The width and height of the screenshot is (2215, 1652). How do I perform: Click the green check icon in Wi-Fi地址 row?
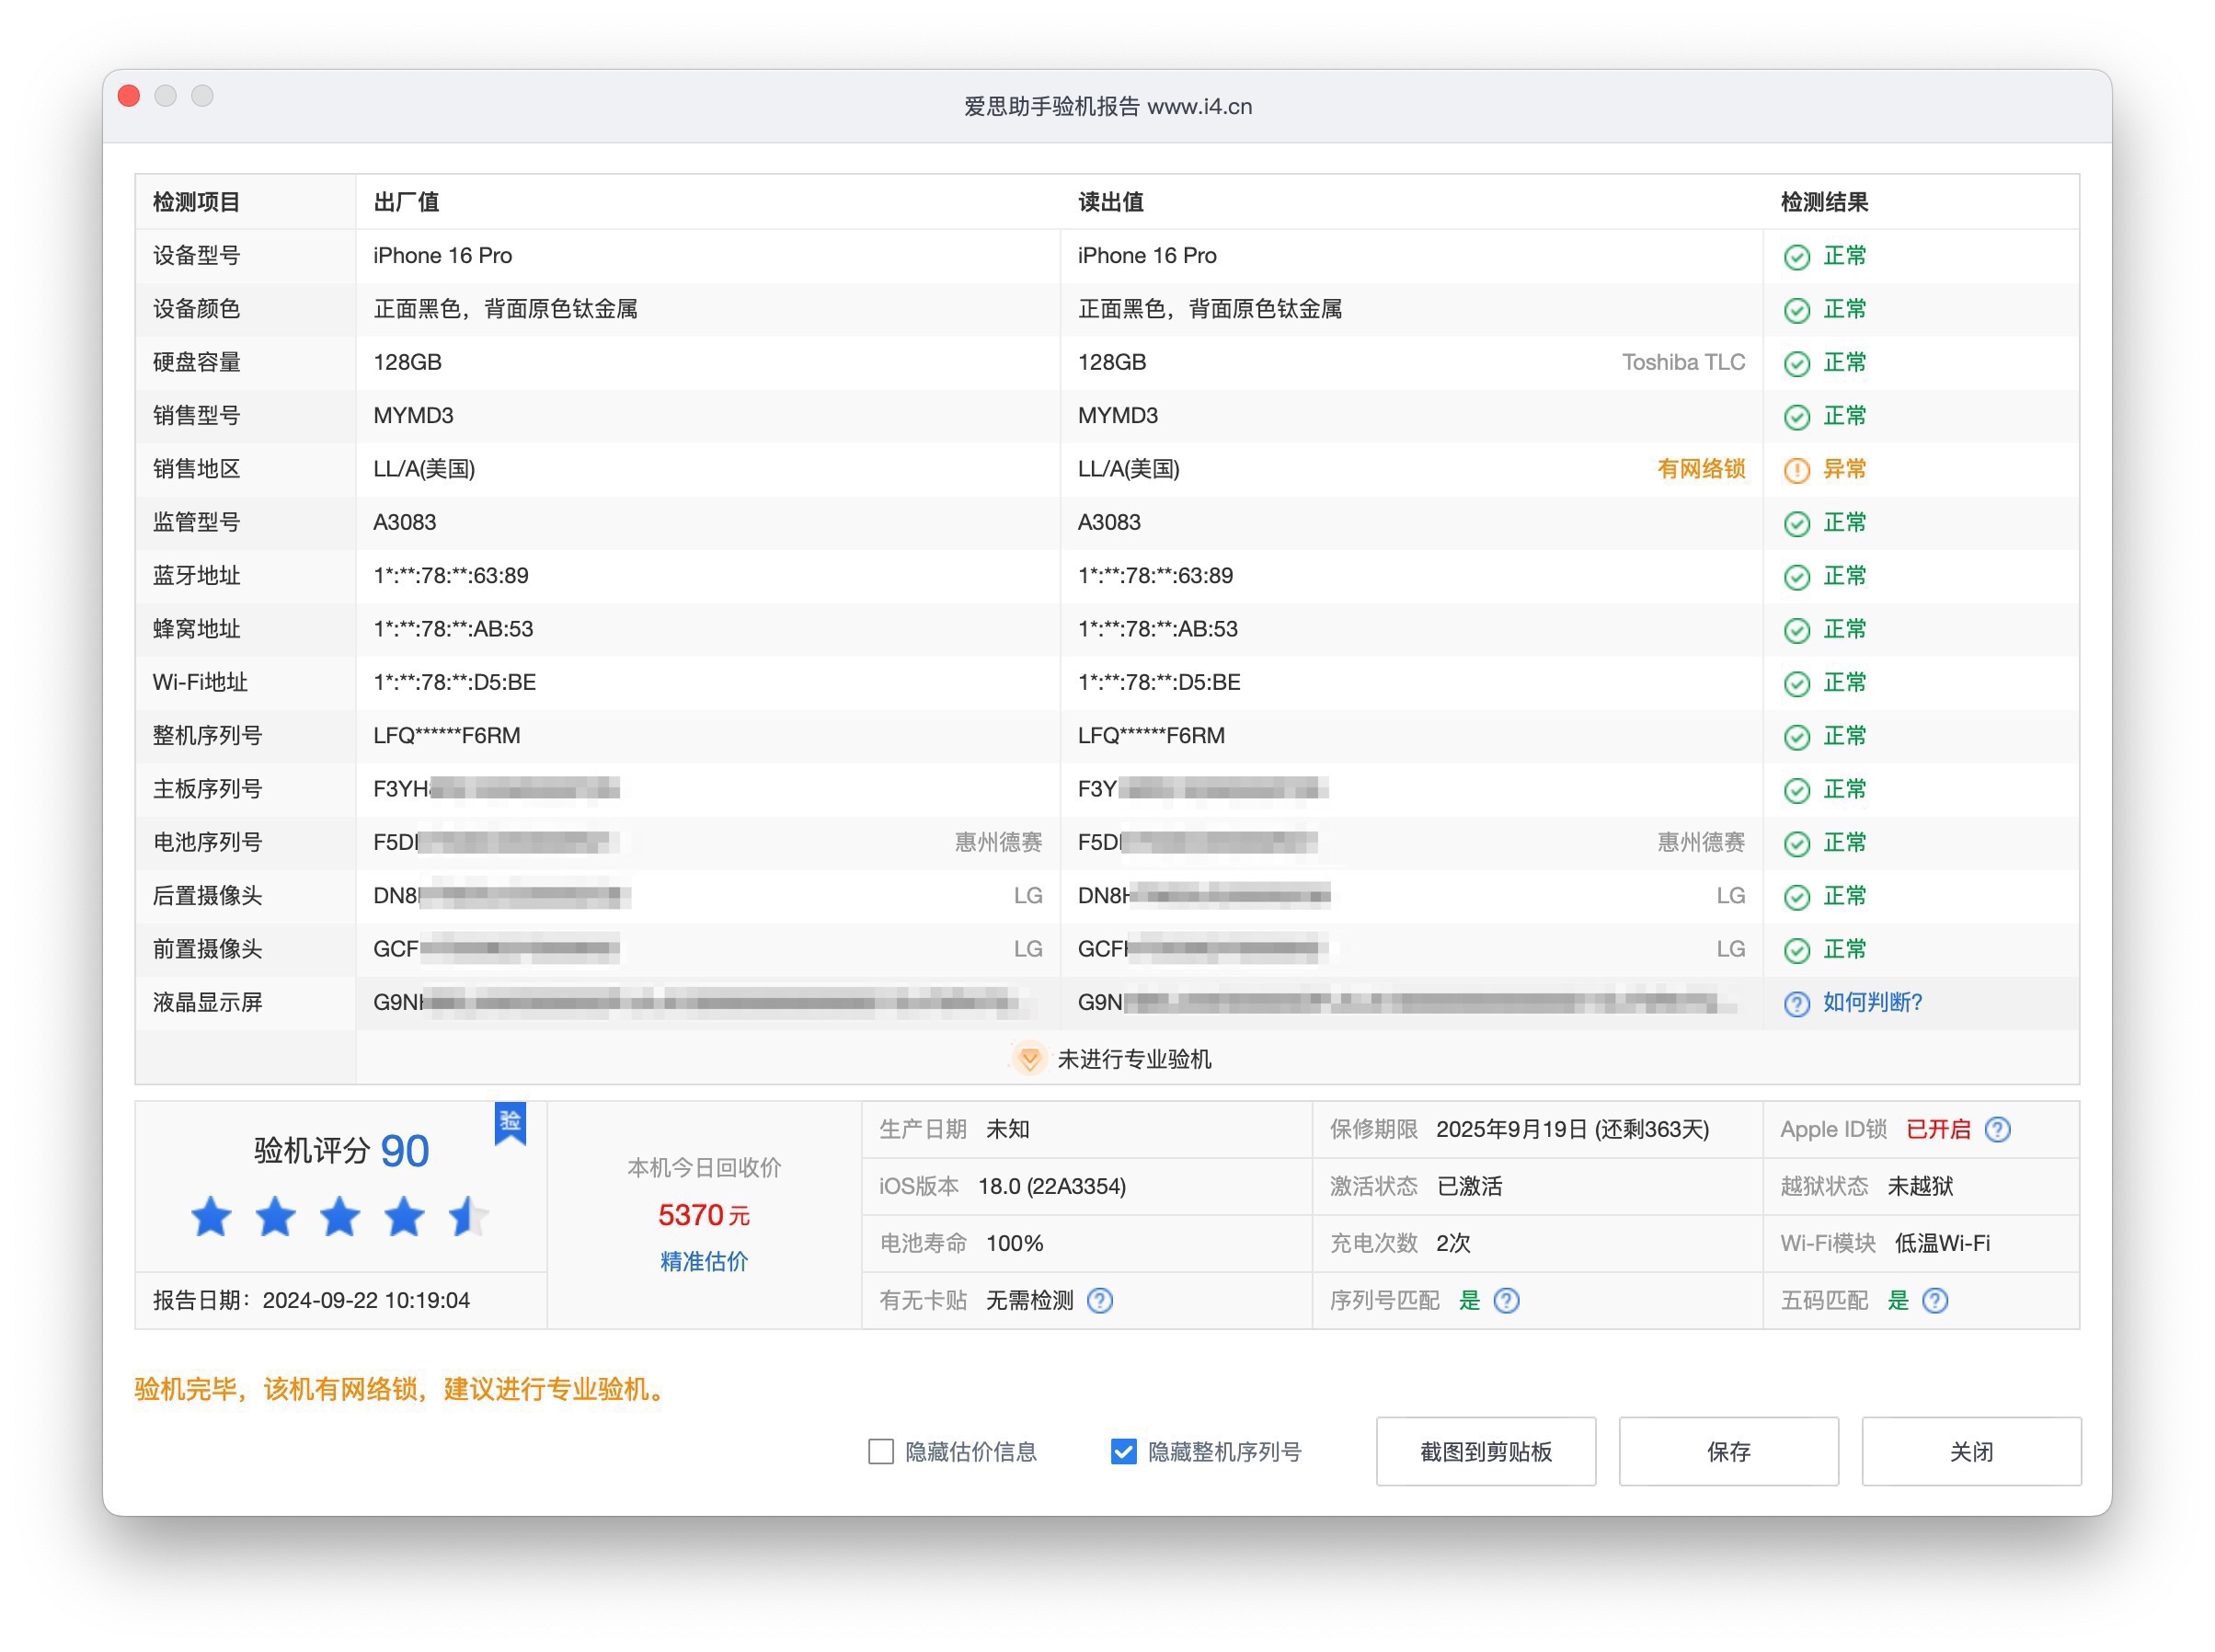pyautogui.click(x=1796, y=684)
